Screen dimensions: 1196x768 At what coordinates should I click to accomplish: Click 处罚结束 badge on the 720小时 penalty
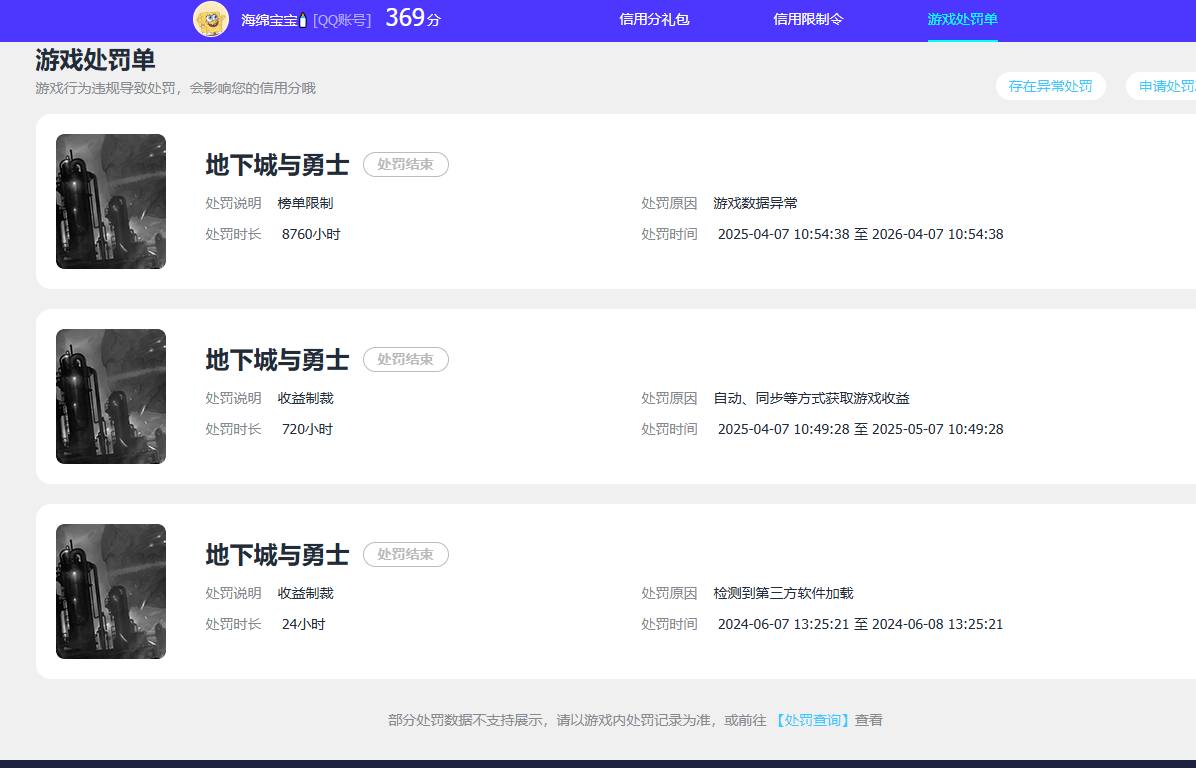[x=405, y=359]
